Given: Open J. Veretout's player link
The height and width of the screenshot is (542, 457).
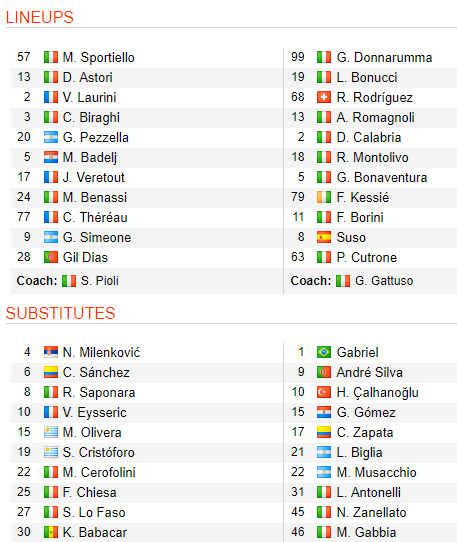Looking at the screenshot, I should coord(93,177).
